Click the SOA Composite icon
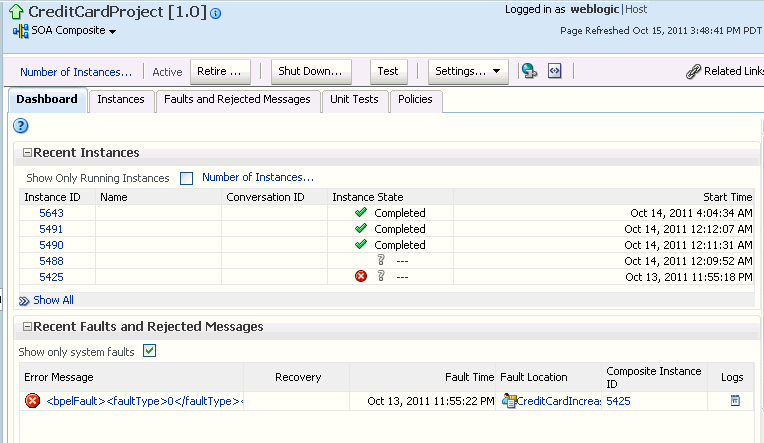 coord(20,32)
